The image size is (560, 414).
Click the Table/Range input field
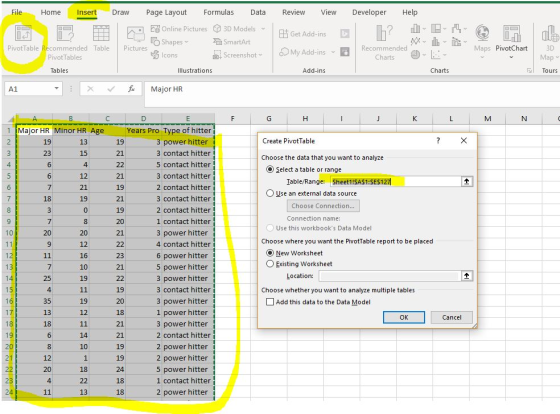coord(395,181)
